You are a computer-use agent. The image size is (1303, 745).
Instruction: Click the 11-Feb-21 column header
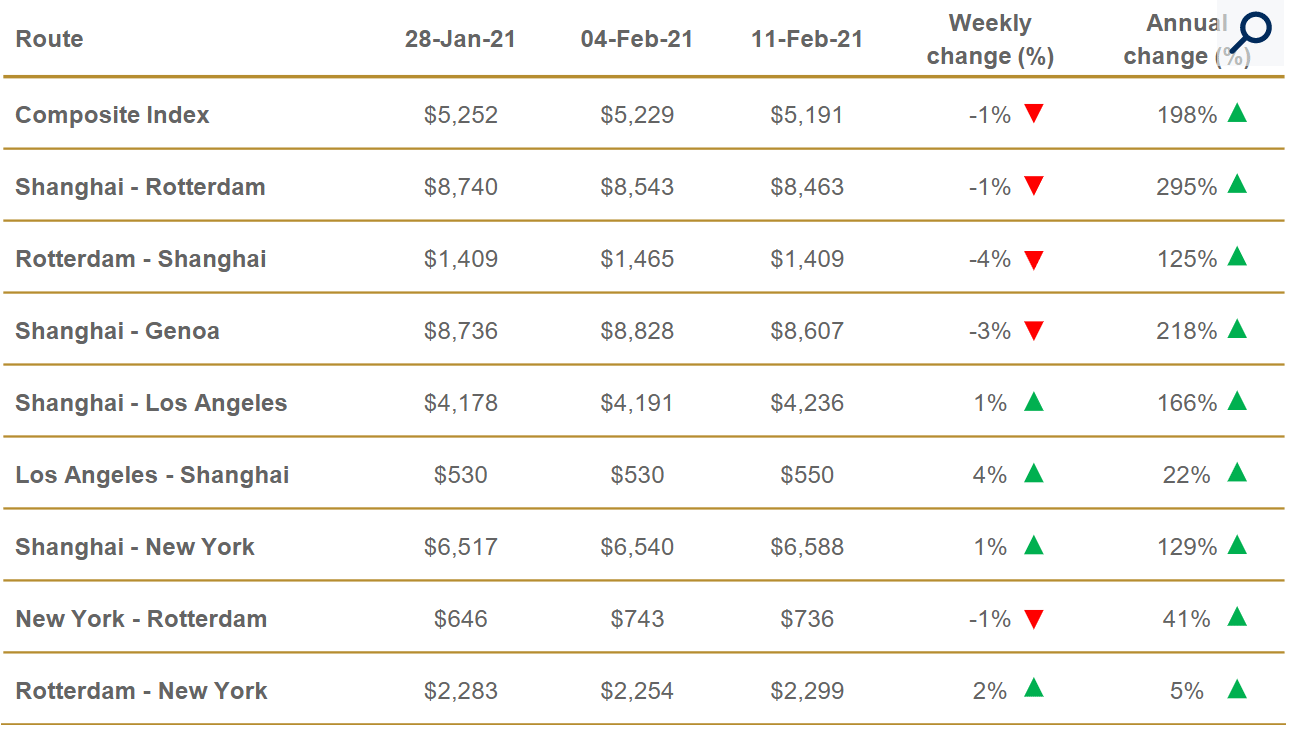pyautogui.click(x=807, y=39)
